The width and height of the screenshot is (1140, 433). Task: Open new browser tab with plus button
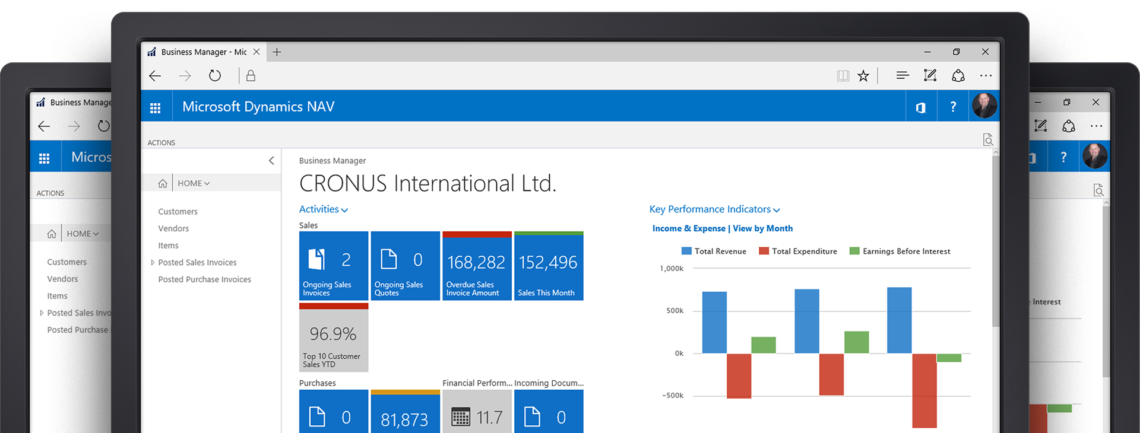[276, 52]
